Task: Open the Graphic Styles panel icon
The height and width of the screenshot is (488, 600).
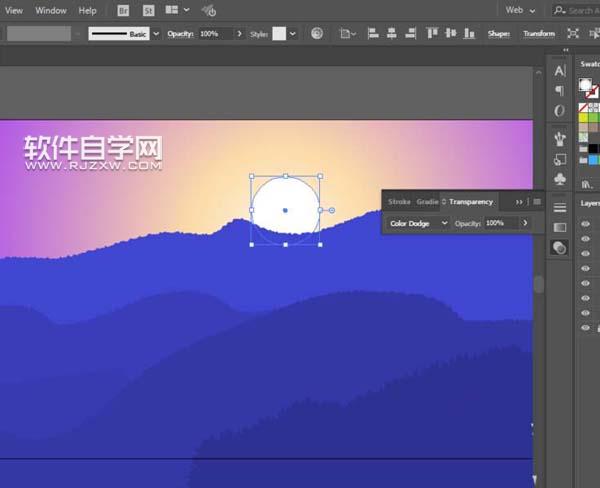Action: [560, 159]
